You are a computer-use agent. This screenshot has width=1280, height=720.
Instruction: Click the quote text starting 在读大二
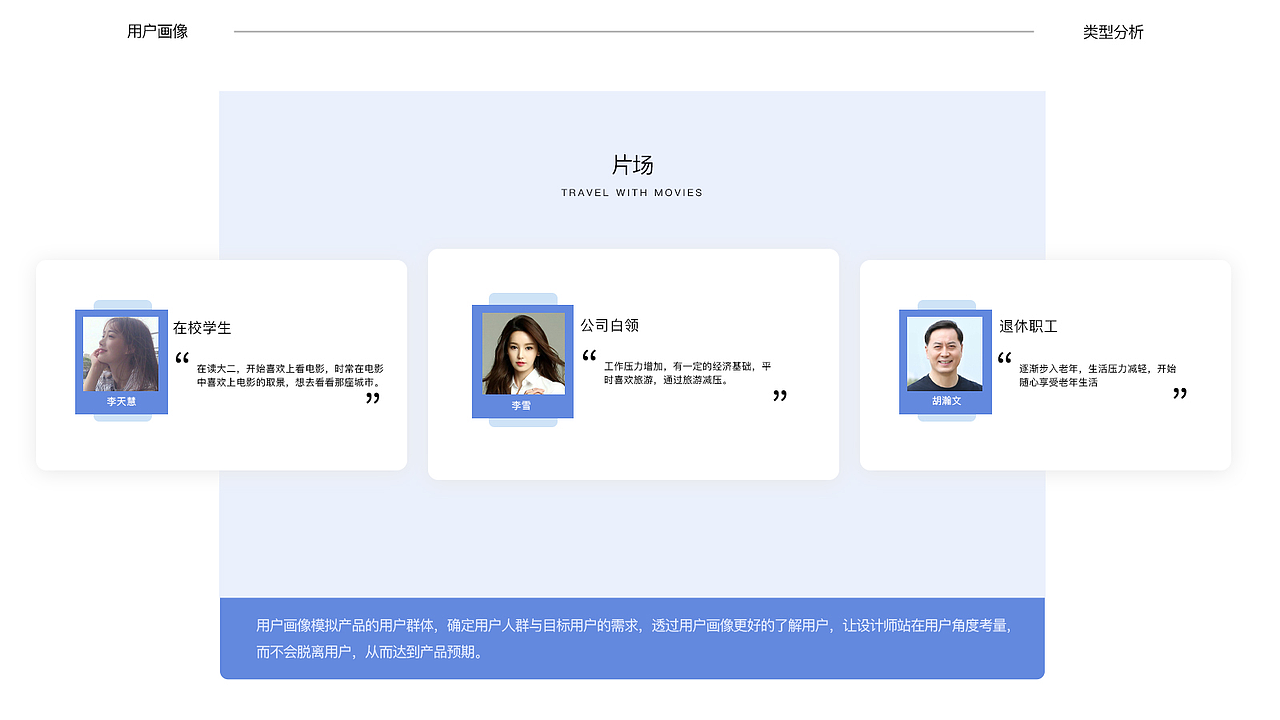tap(290, 375)
